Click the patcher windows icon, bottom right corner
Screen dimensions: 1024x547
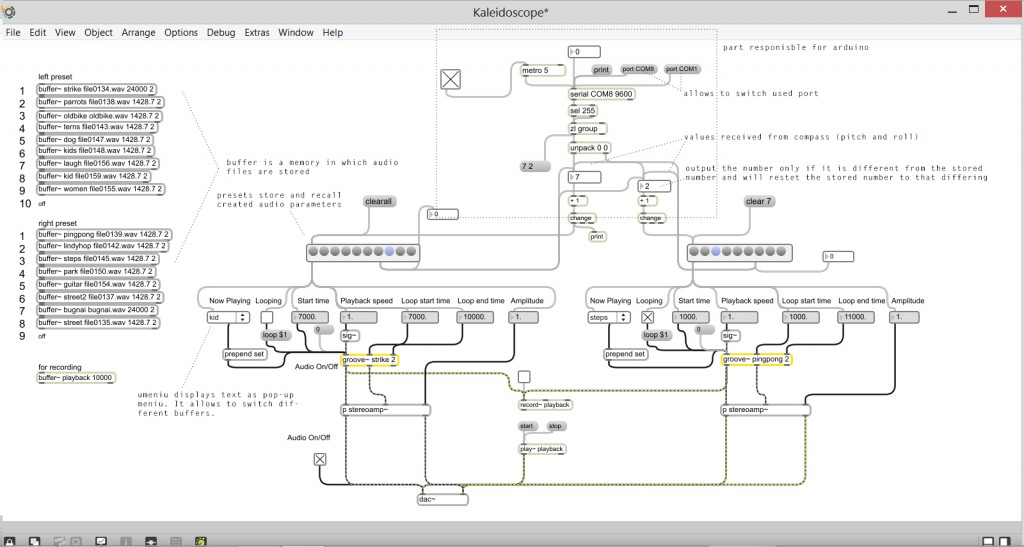pyautogui.click(x=1011, y=541)
